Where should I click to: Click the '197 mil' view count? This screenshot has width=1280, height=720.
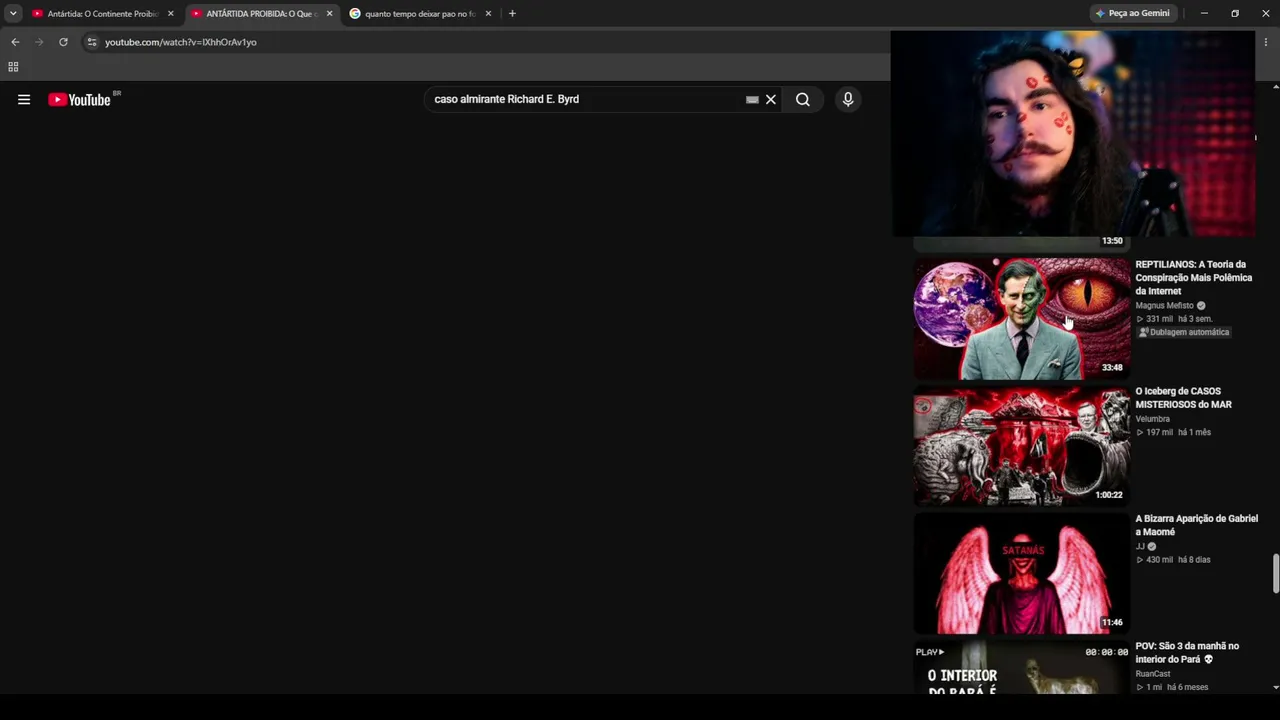[x=1159, y=432]
